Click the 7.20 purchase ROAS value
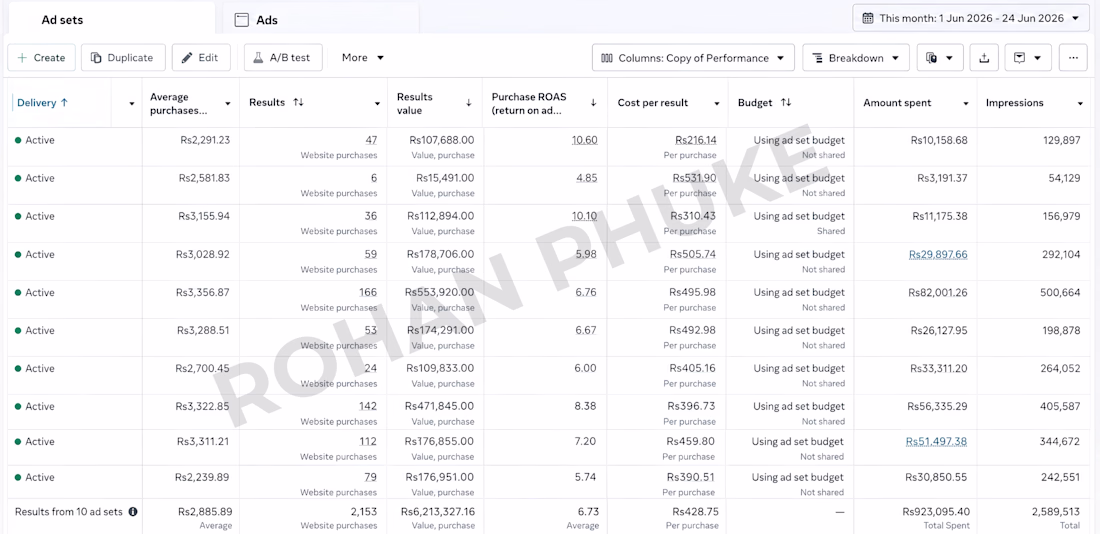 tap(586, 441)
